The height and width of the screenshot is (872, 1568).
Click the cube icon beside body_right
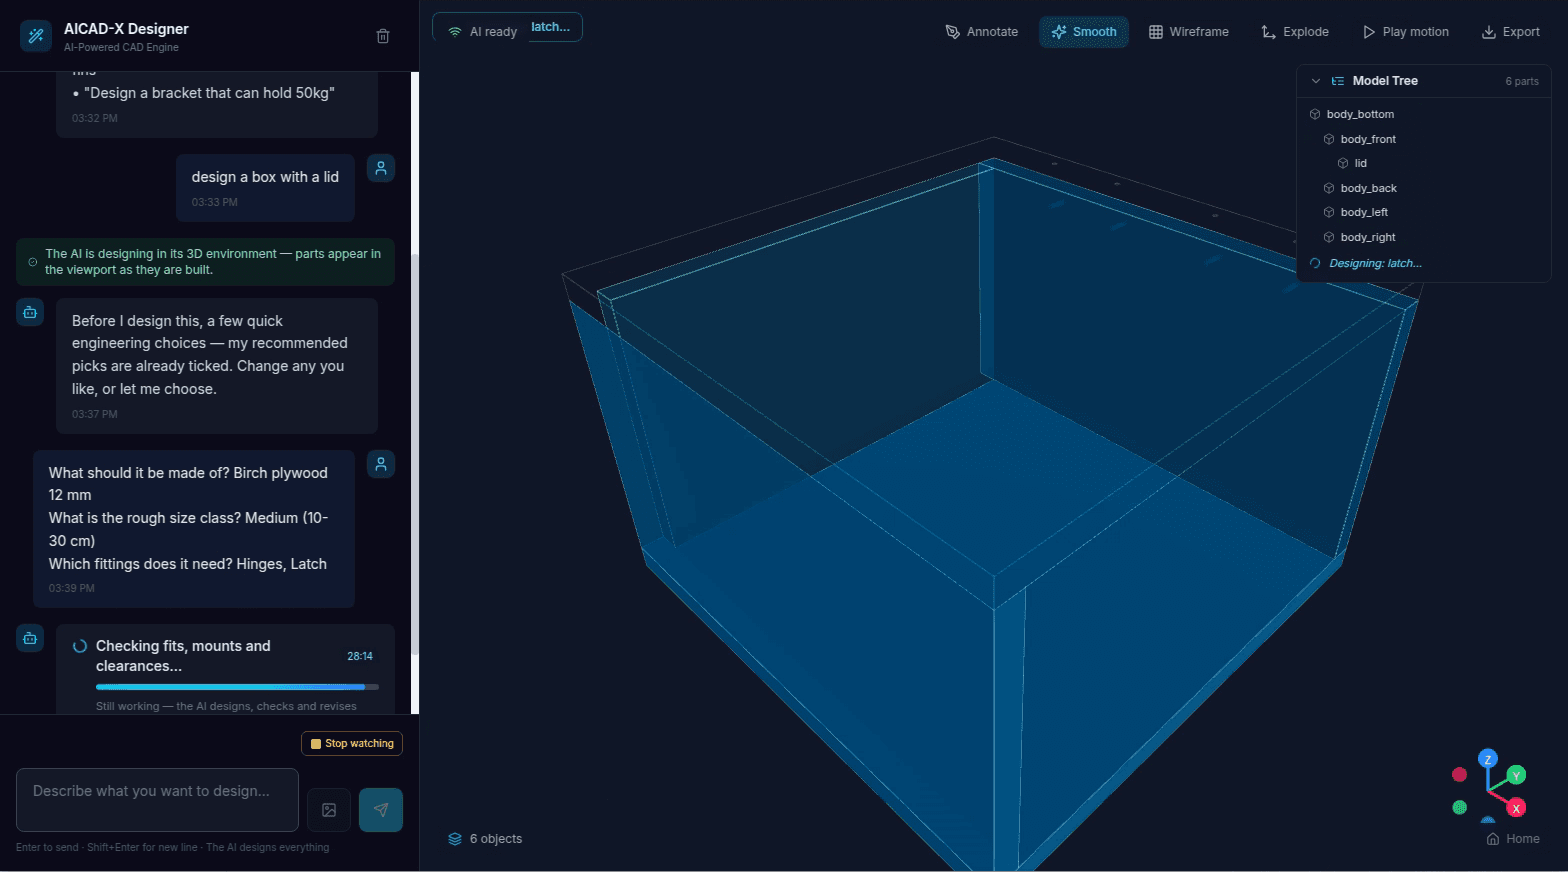point(1329,237)
